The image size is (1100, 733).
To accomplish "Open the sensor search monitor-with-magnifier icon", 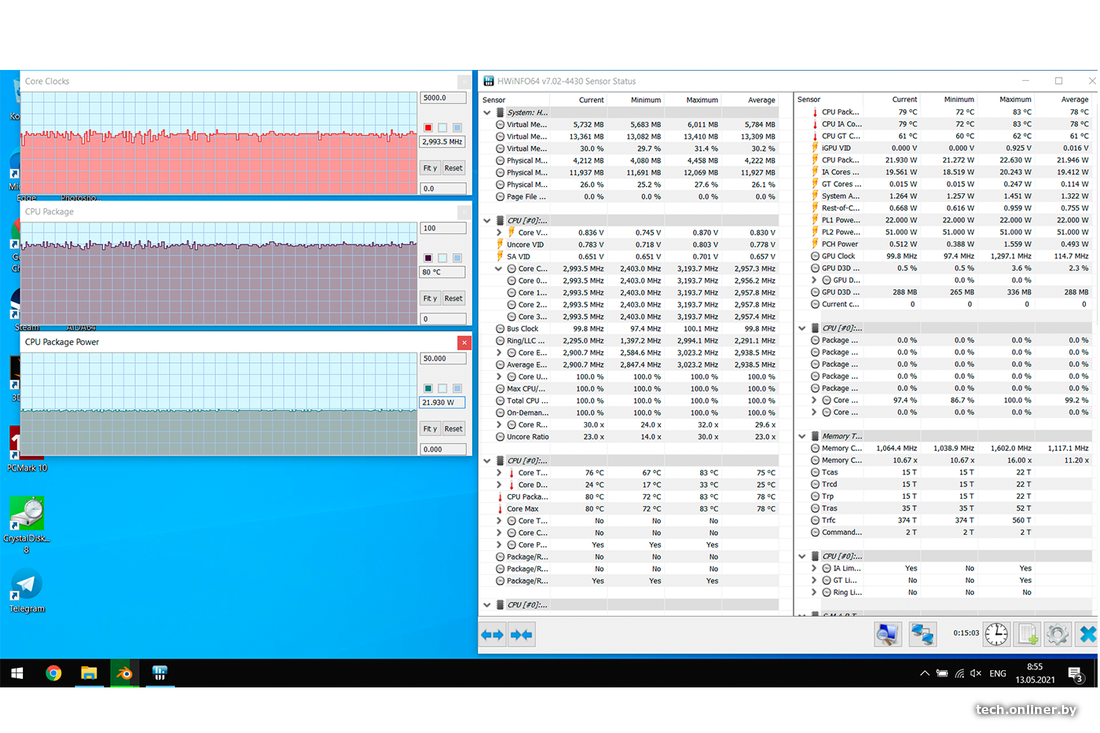I will [886, 634].
